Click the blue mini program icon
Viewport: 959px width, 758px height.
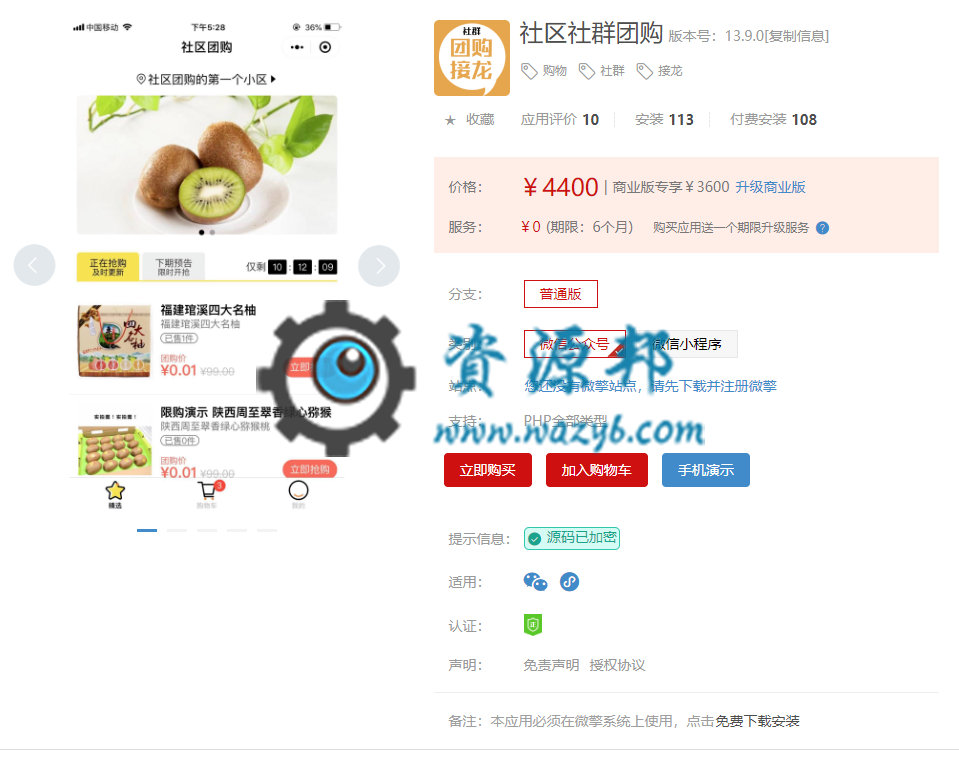click(x=569, y=582)
